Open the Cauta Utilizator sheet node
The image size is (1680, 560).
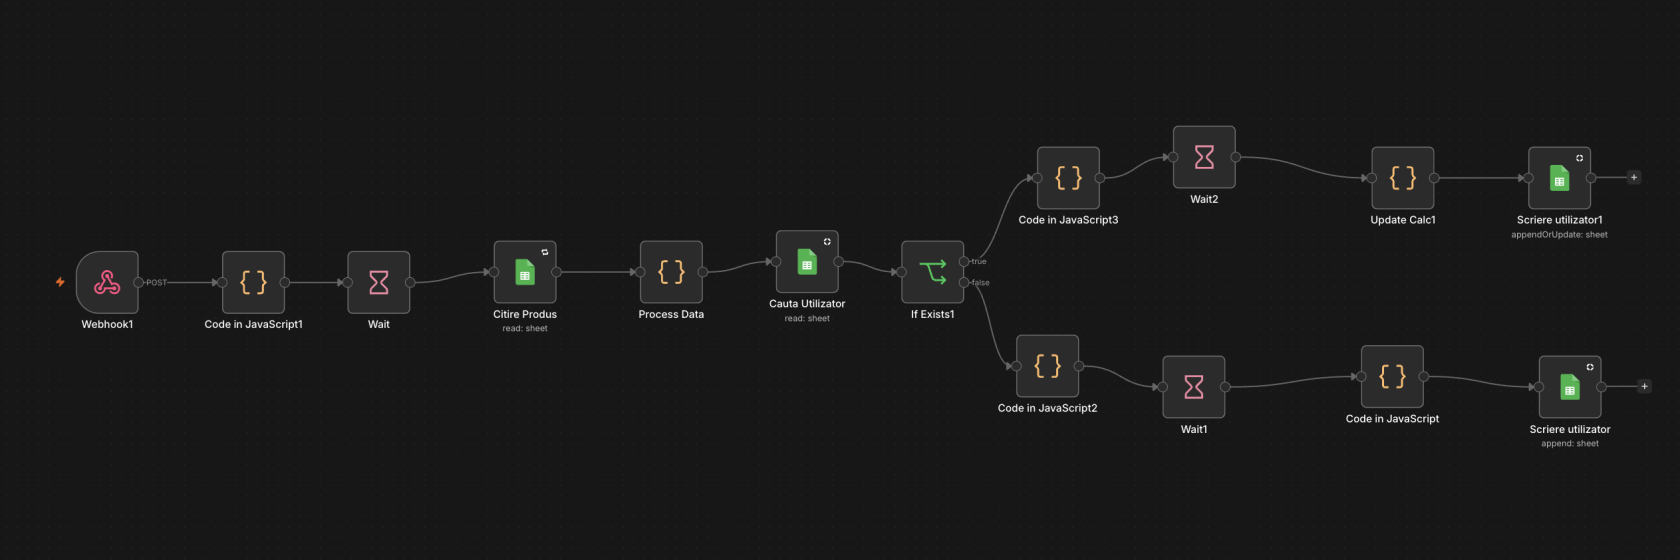pos(807,262)
